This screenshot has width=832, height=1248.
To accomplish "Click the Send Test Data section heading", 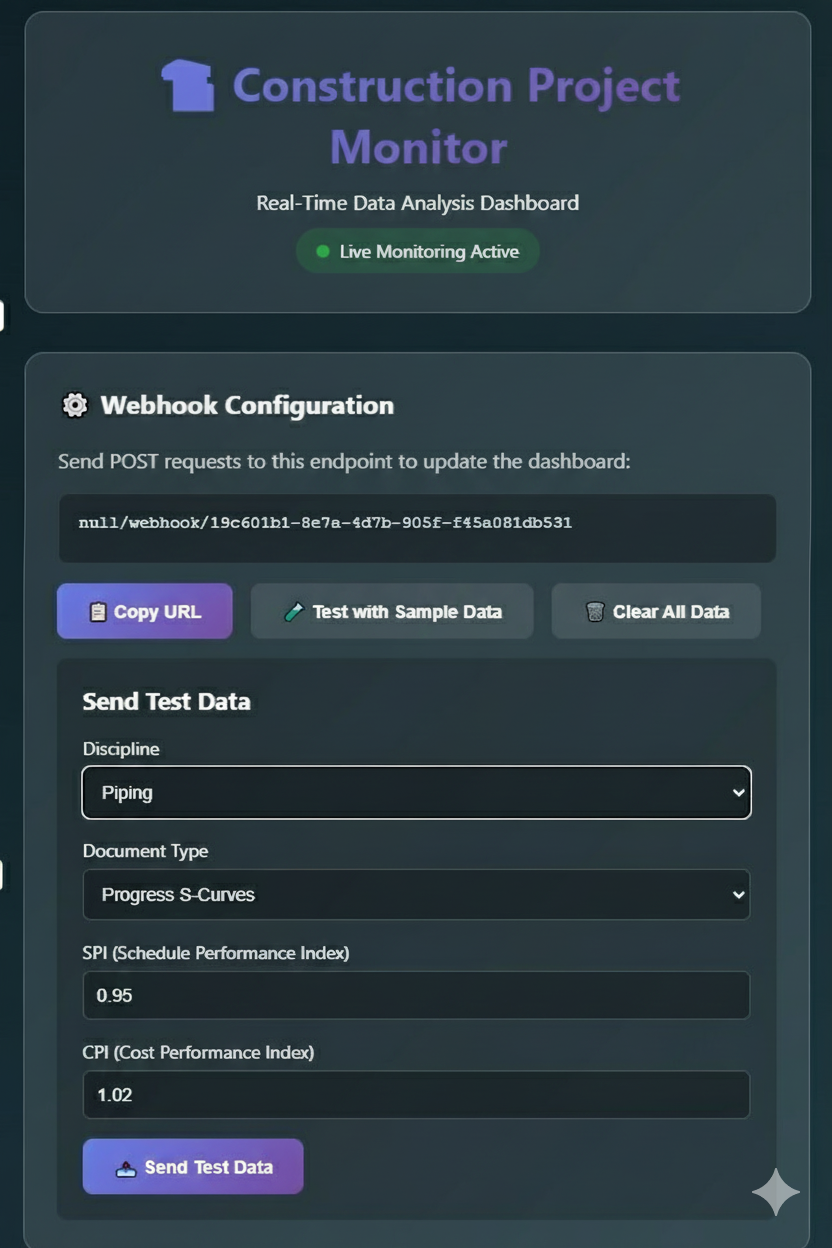I will point(166,702).
